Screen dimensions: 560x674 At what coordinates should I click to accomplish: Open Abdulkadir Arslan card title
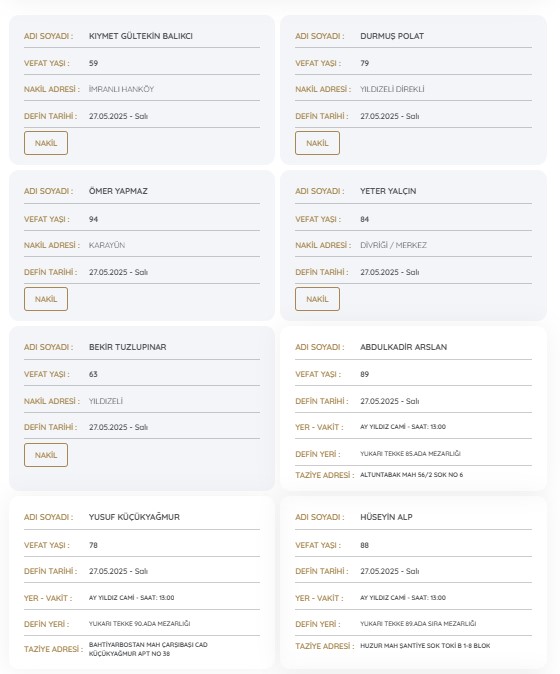tap(404, 347)
